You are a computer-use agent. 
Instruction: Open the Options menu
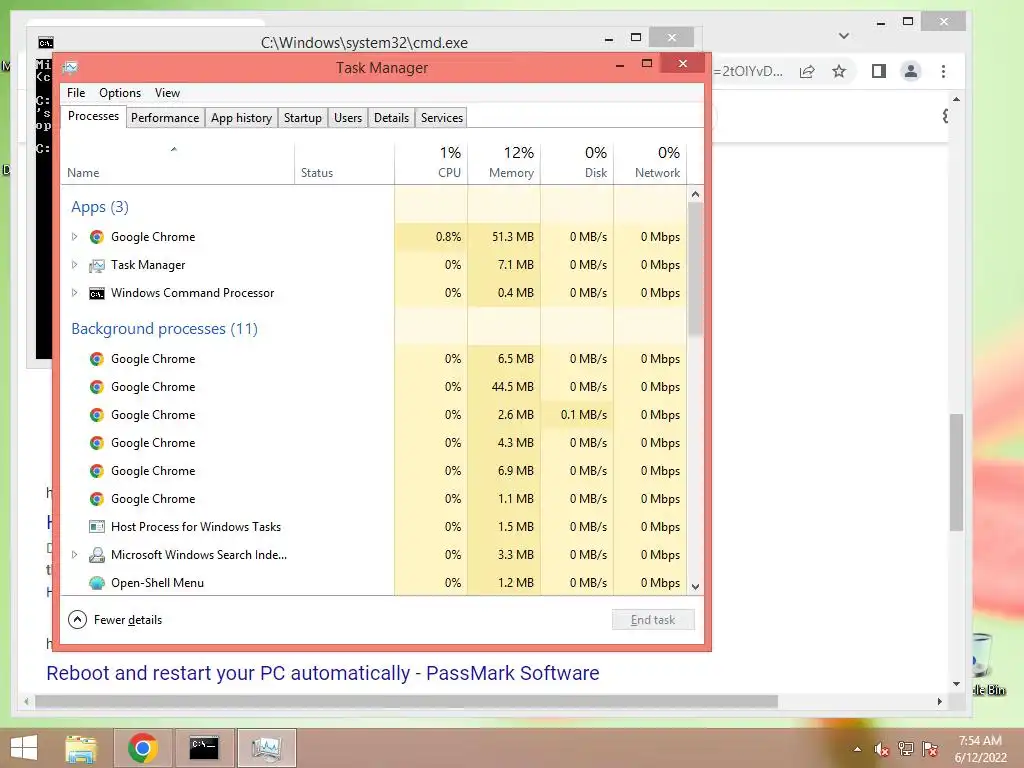click(120, 93)
